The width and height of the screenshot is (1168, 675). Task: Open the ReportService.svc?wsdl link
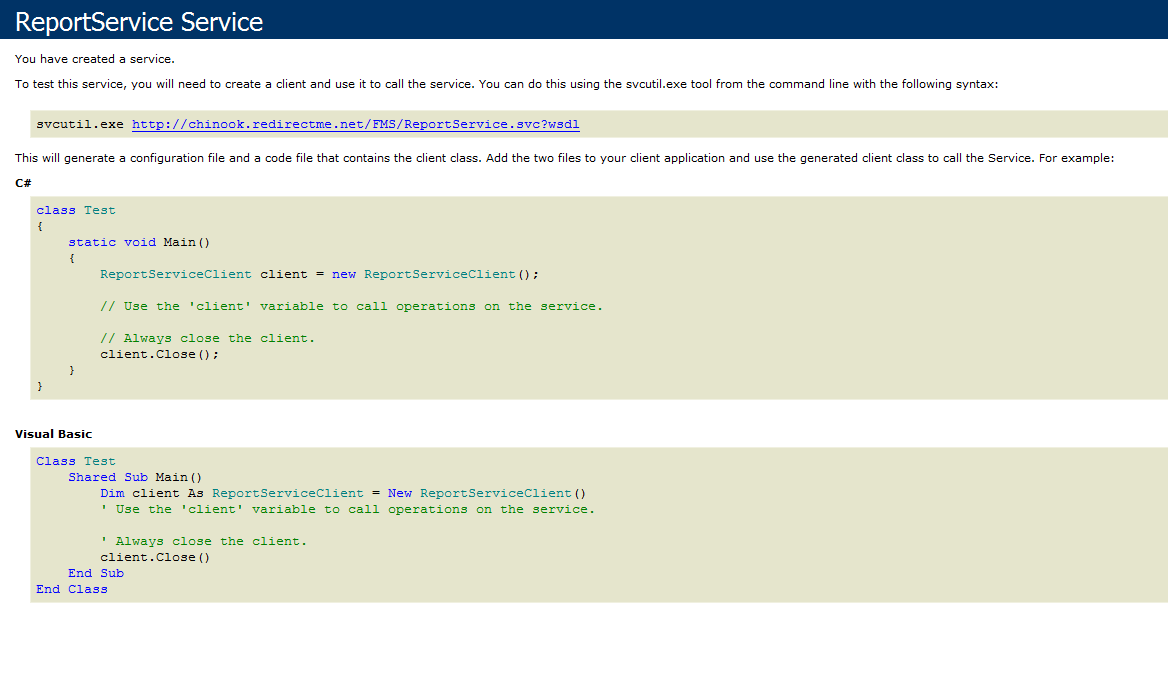[x=355, y=124]
